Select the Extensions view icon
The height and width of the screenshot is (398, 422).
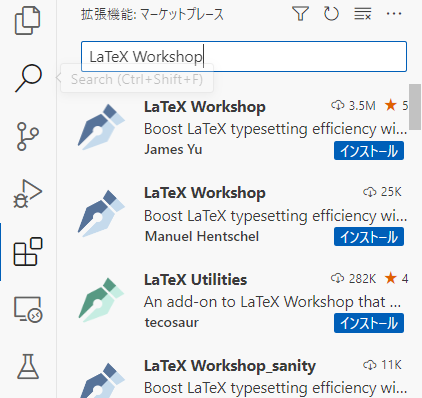[x=28, y=252]
